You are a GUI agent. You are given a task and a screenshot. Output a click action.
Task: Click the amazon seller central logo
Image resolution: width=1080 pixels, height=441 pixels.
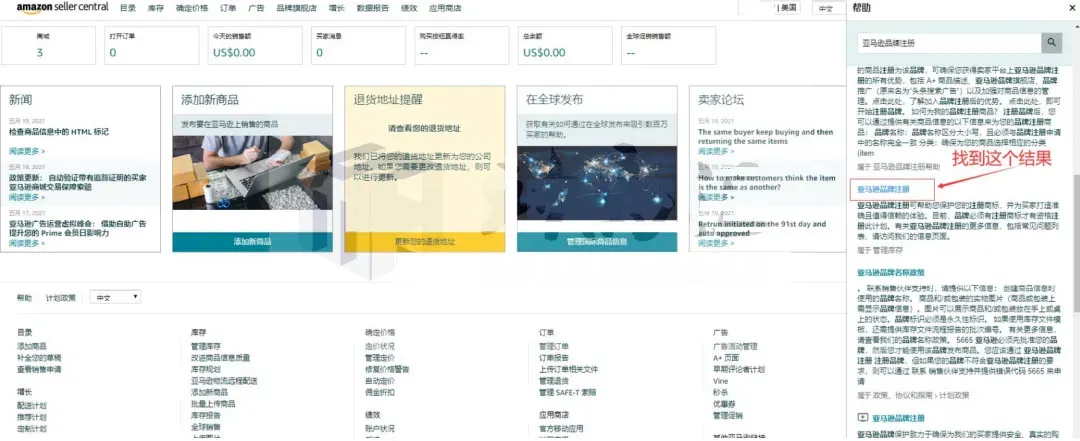pyautogui.click(x=62, y=8)
